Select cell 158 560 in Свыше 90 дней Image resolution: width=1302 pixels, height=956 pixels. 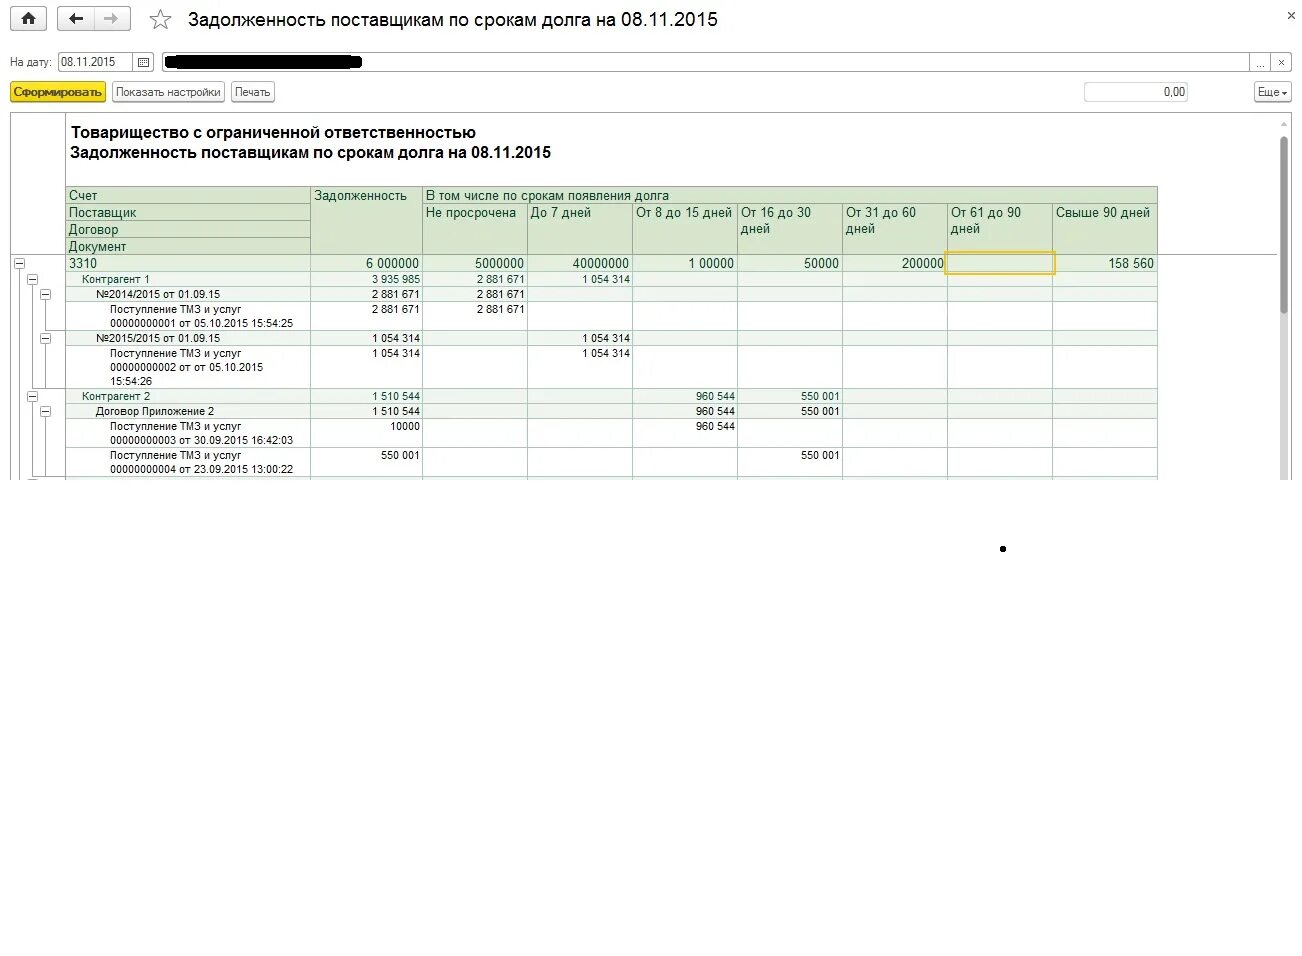(x=1105, y=263)
